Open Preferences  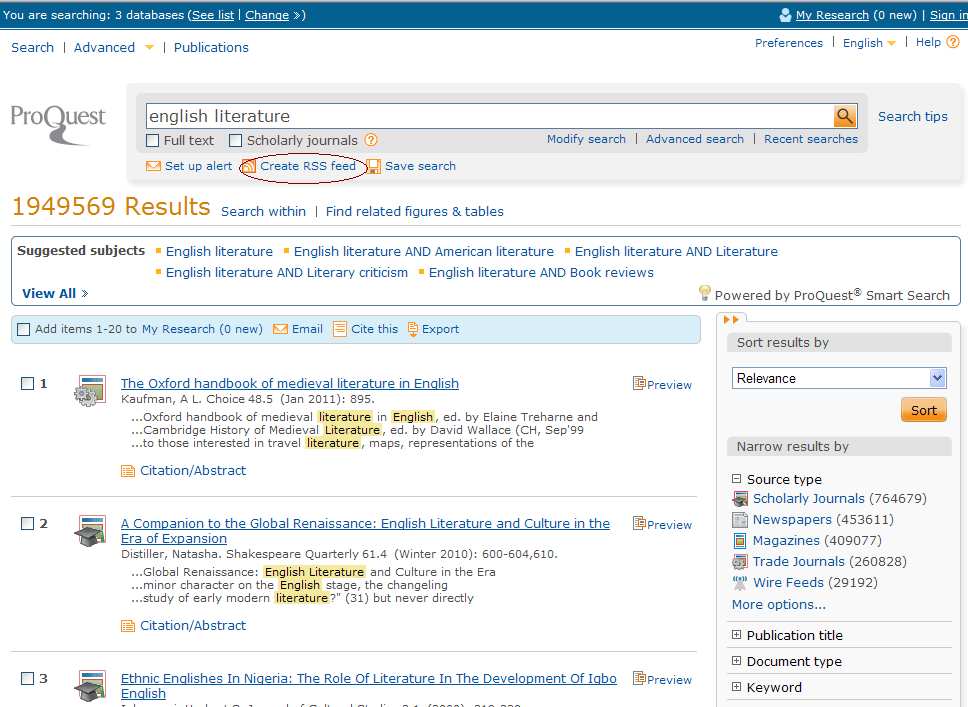(x=788, y=43)
